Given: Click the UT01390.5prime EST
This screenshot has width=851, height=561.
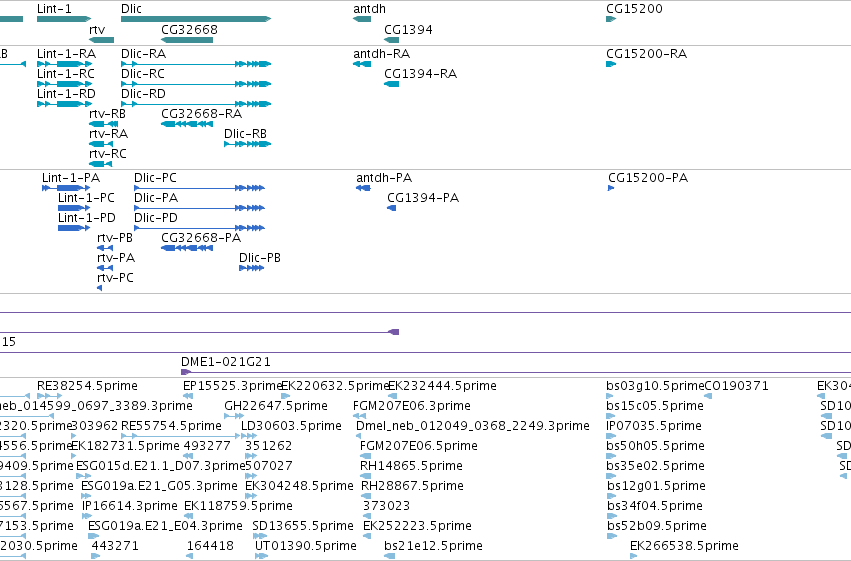Looking at the screenshot, I should 262,557.
